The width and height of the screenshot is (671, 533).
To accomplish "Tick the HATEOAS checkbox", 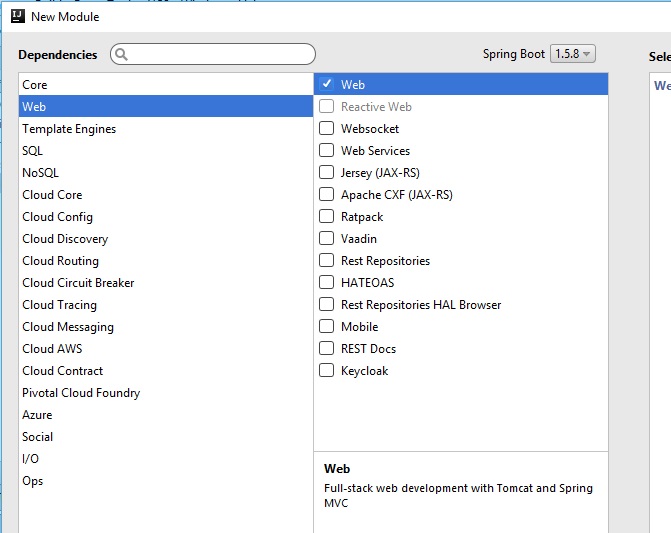I will pos(327,282).
